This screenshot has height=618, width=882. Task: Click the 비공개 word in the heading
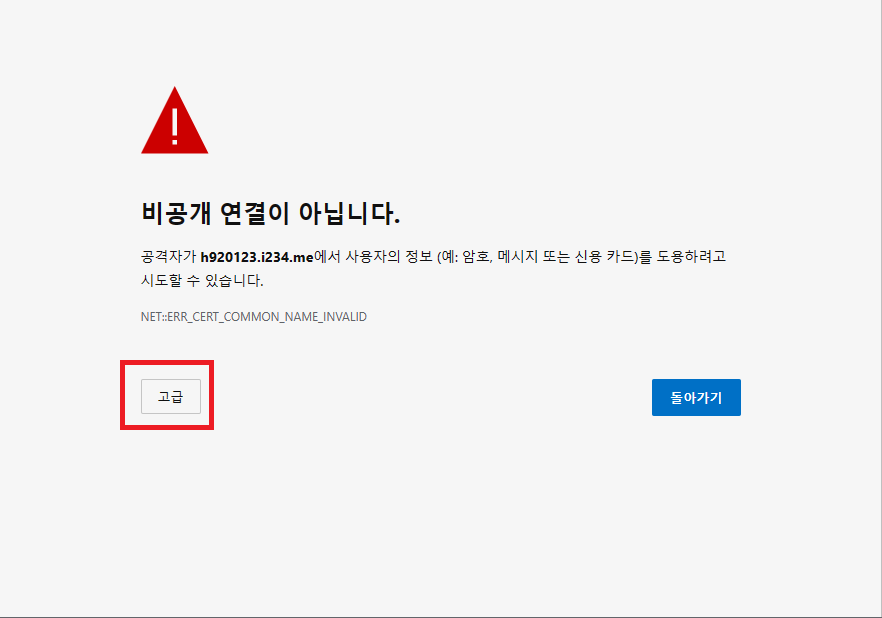176,213
